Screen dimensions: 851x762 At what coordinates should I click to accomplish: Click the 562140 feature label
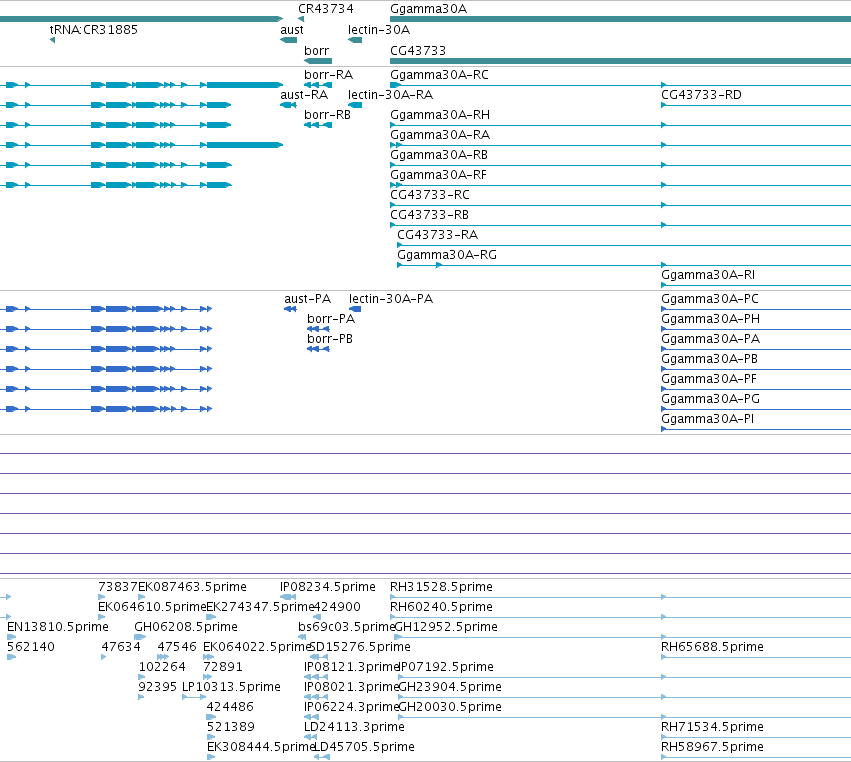(x=31, y=646)
